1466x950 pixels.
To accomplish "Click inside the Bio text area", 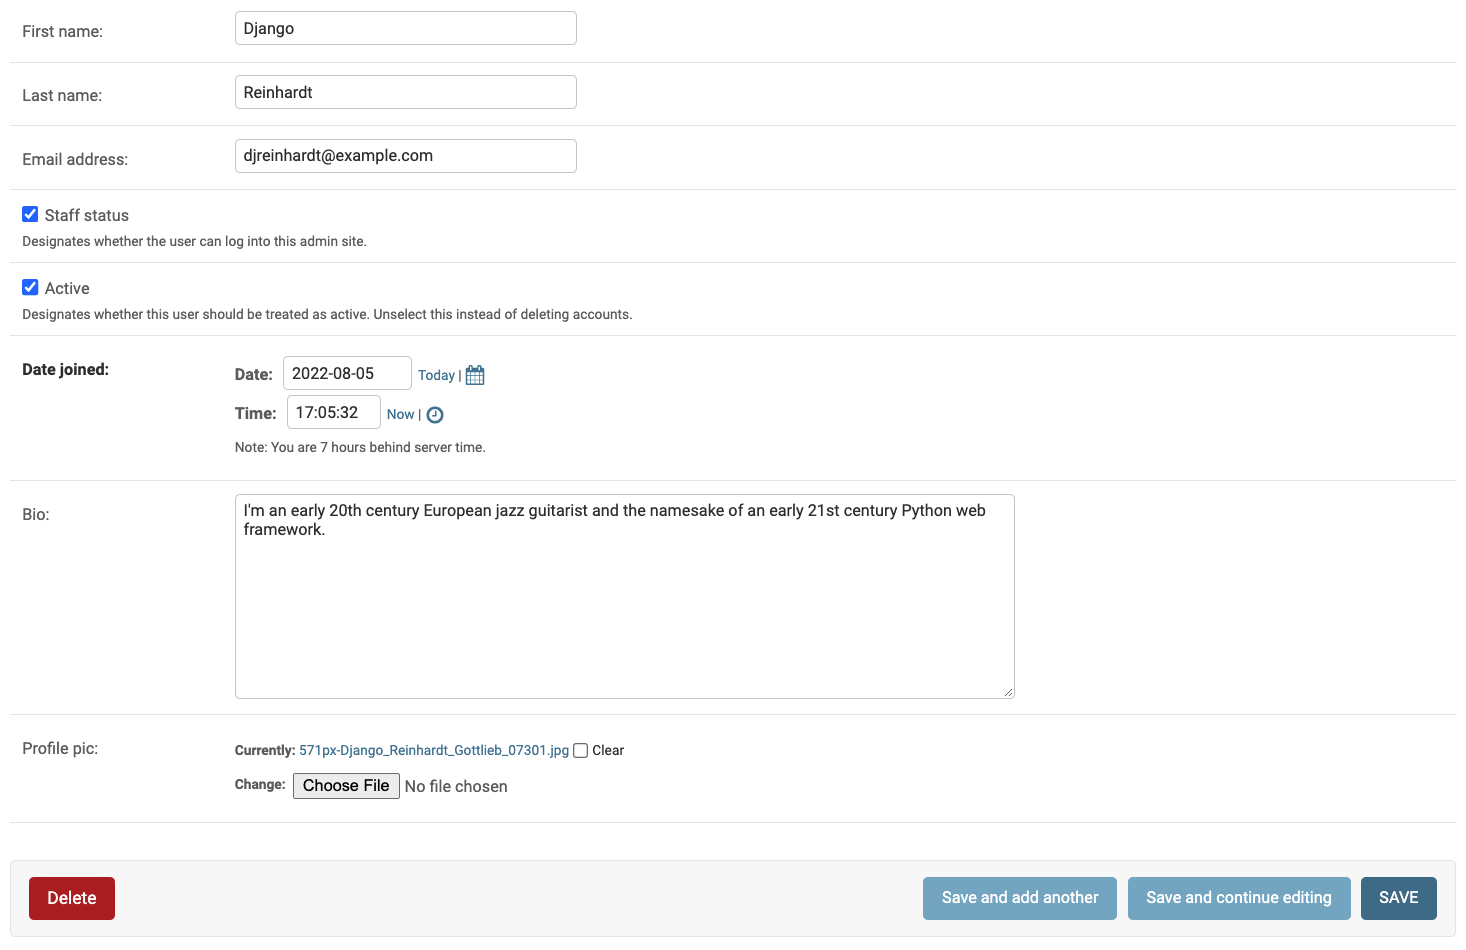I will click(624, 596).
